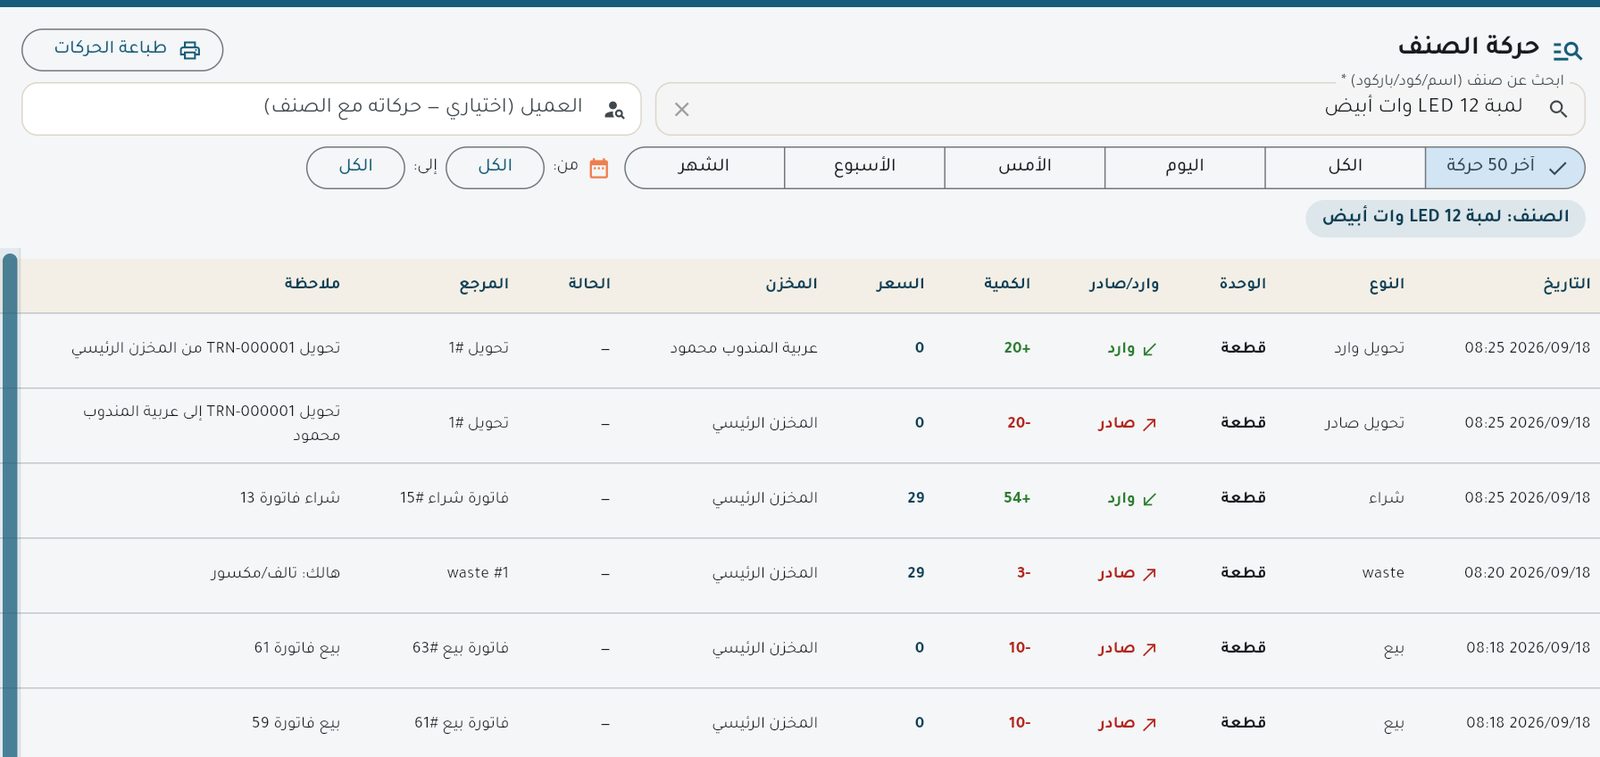1600x757 pixels.
Task: Click the المخزن column header
Action: (792, 285)
